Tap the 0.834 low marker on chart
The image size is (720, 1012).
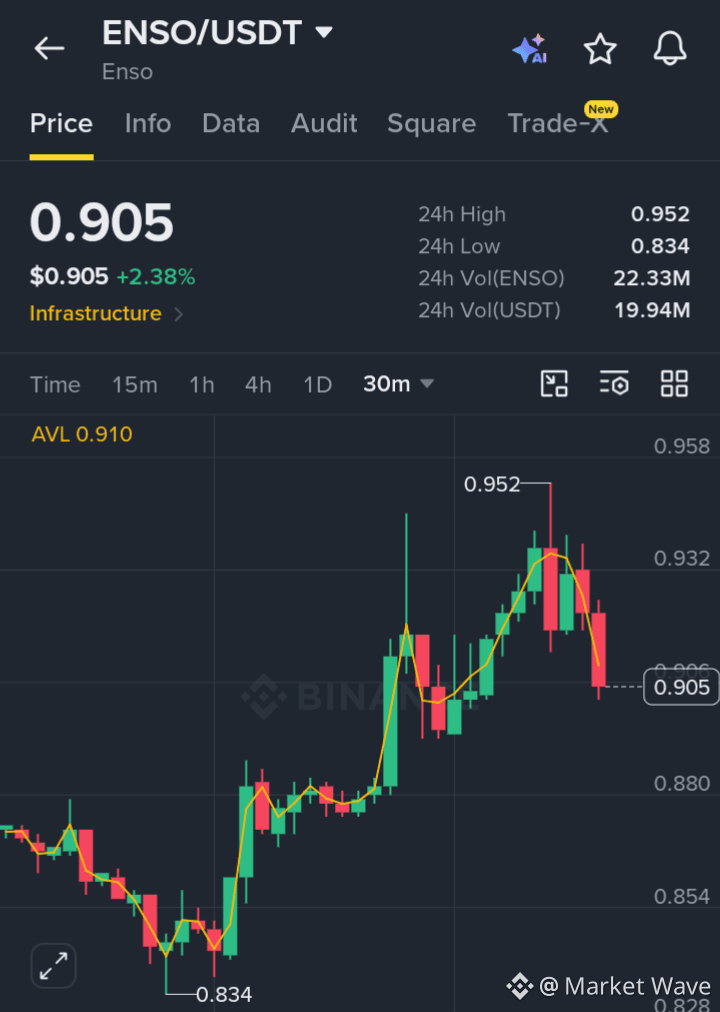pyautogui.click(x=224, y=995)
